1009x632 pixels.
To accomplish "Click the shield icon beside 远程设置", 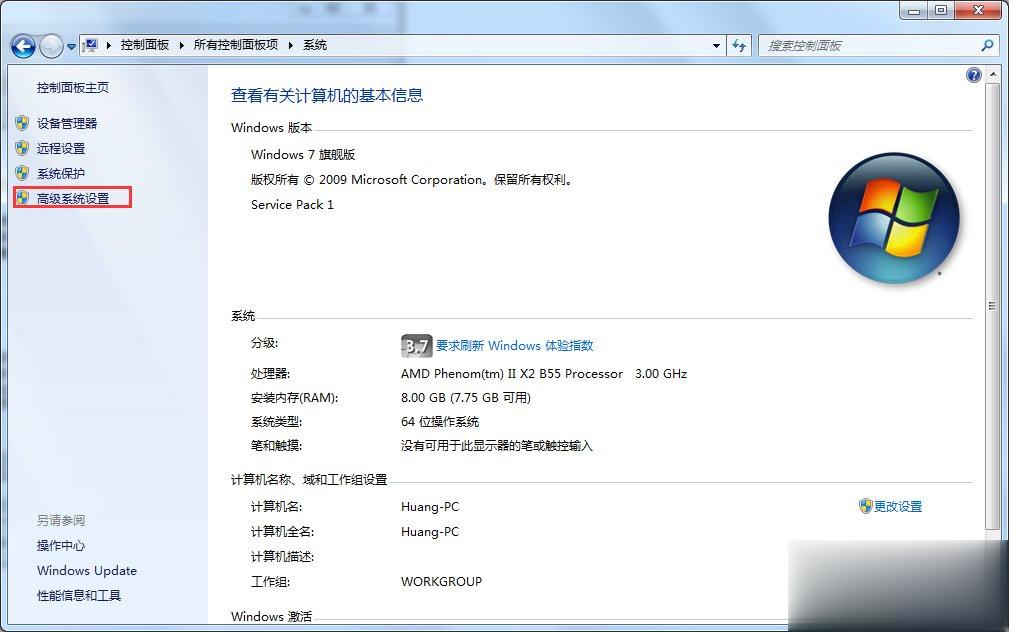I will (23, 148).
